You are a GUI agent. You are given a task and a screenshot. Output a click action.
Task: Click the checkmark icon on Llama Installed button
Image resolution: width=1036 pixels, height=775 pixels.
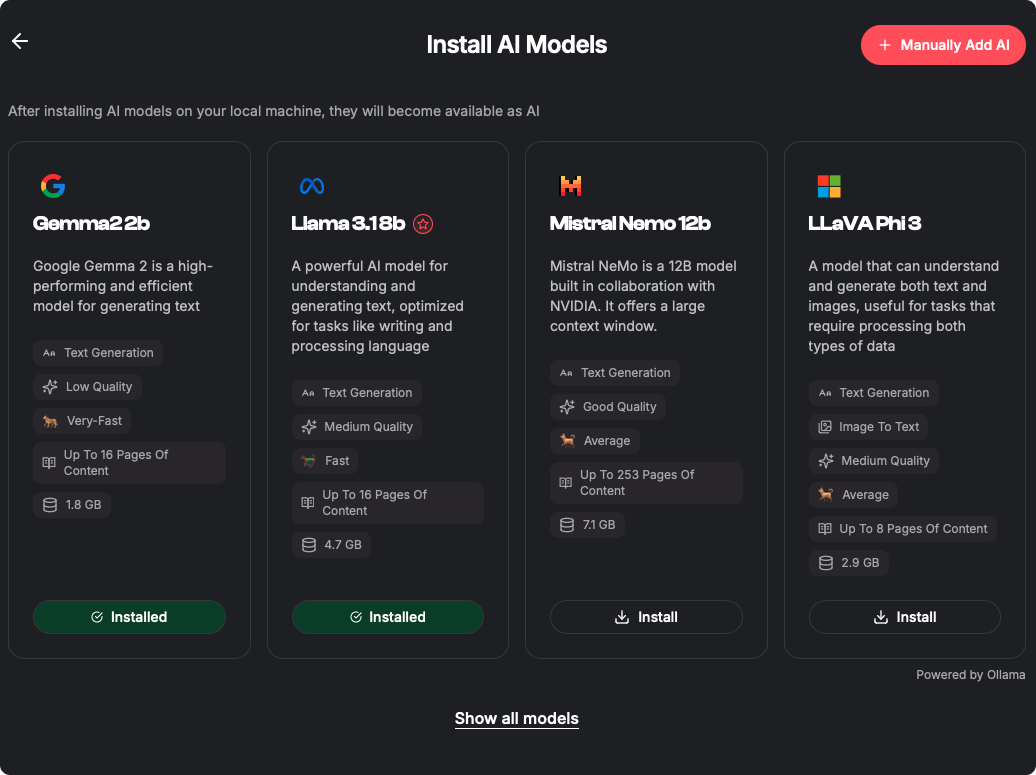(356, 617)
